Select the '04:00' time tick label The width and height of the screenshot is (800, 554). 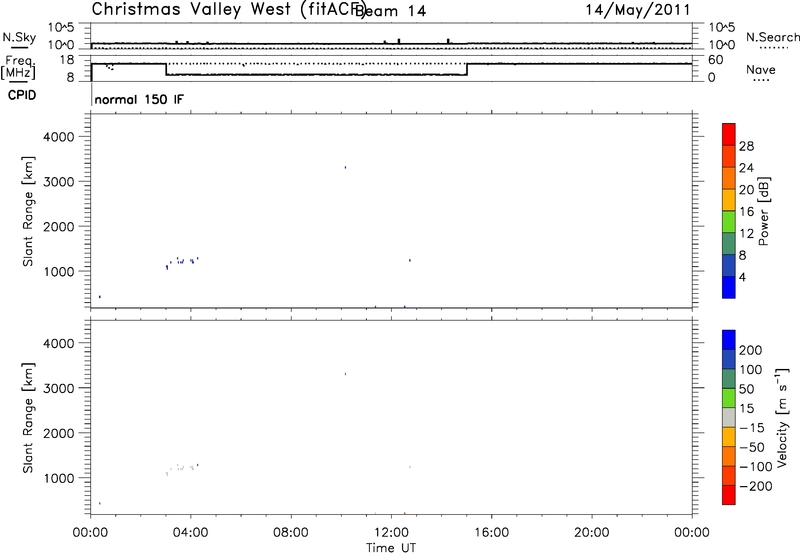tap(190, 533)
